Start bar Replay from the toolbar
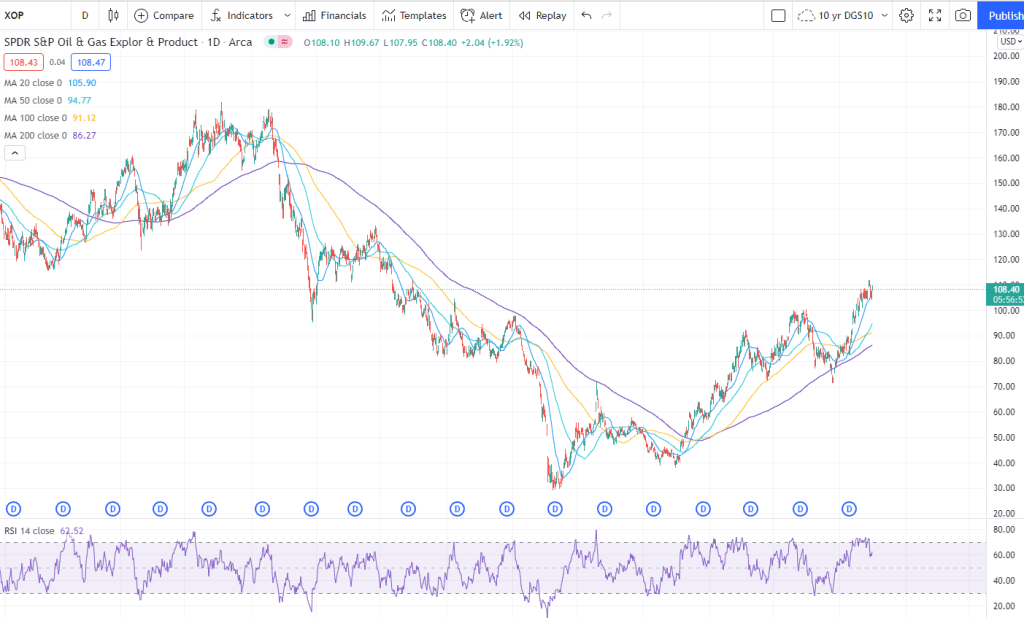The height and width of the screenshot is (618, 1024). click(x=541, y=16)
